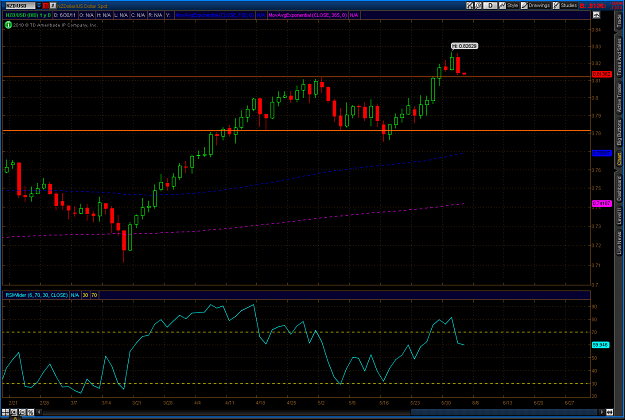Click the NZDollar/US Dollar Spot title text
Image resolution: width=625 pixels, height=420 pixels.
(82, 6)
